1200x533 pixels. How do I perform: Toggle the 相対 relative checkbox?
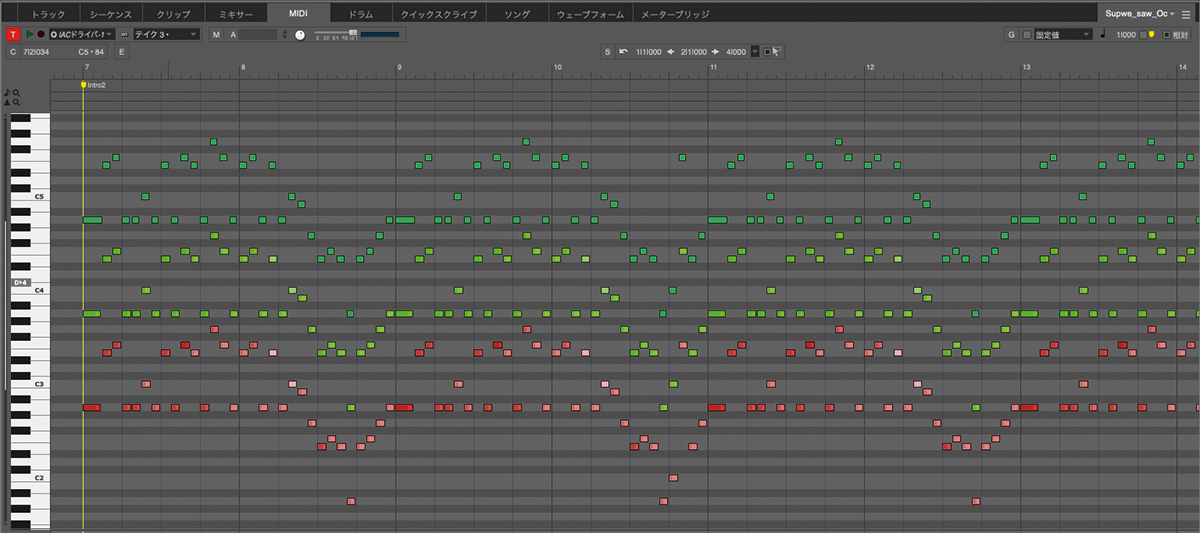click(1166, 34)
